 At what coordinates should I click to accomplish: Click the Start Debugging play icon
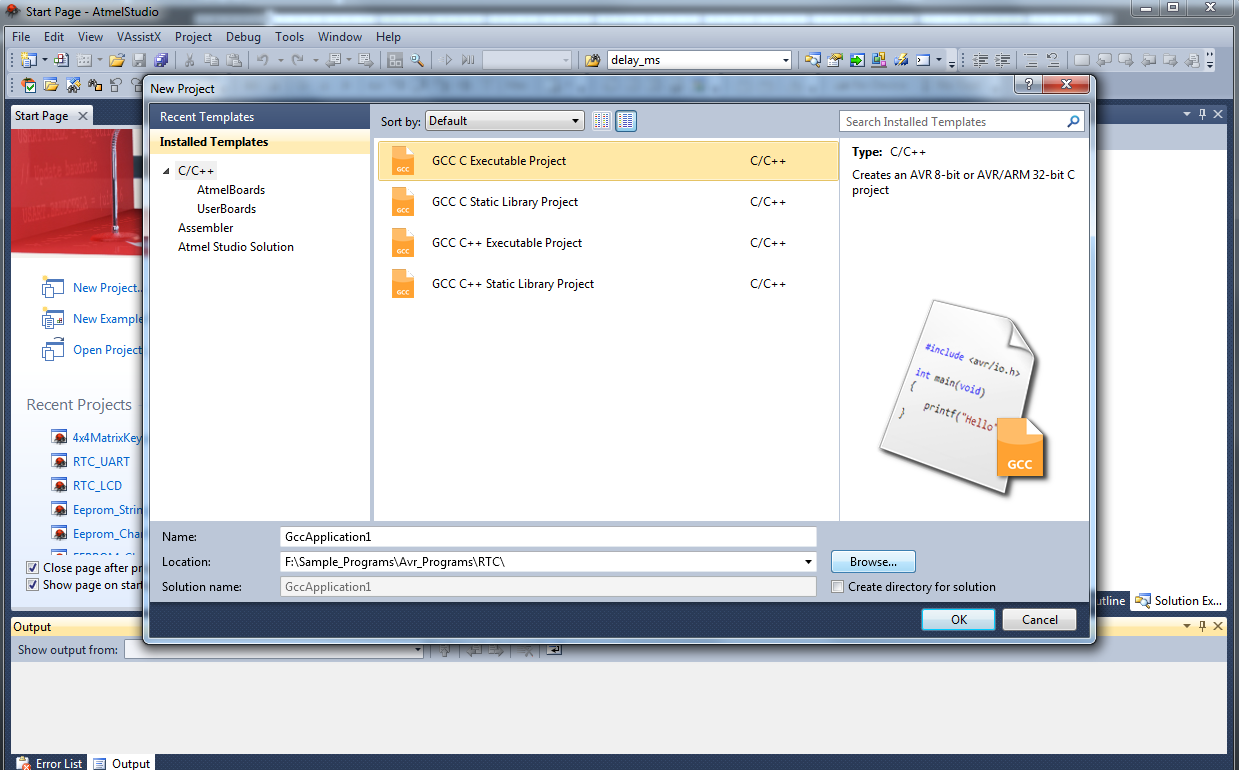(449, 60)
